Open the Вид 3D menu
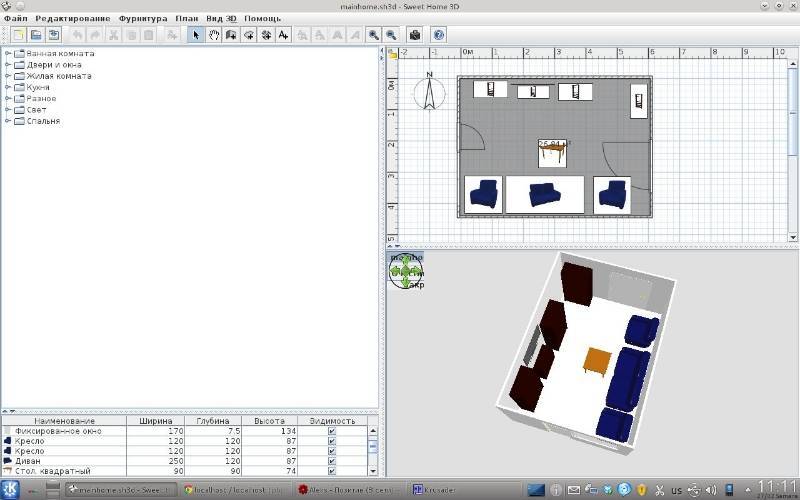 (221, 19)
